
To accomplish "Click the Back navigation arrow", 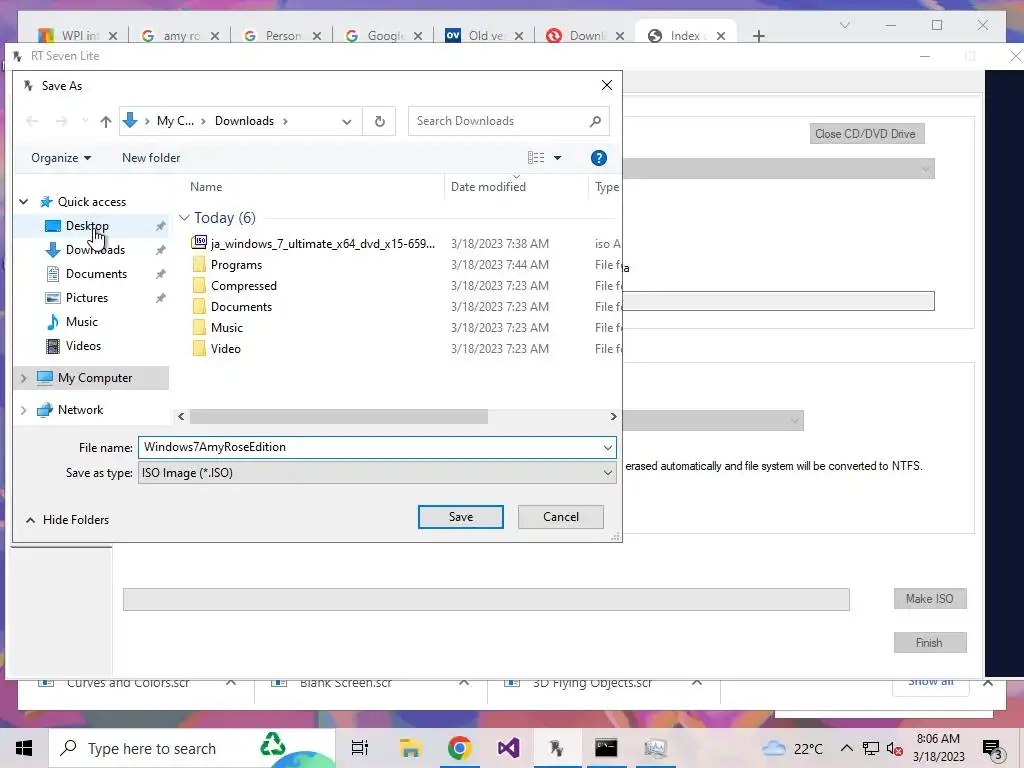I will click(33, 121).
